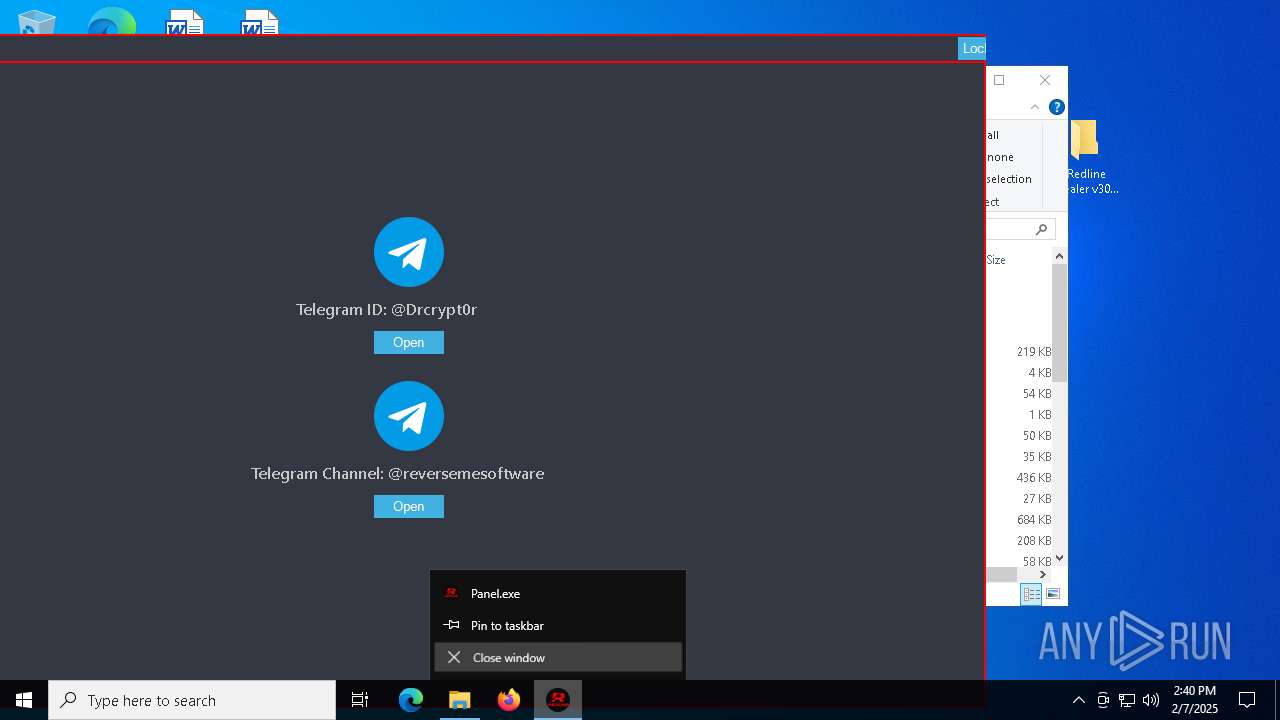Open the Recycle Bin desktop icon
Viewport: 1280px width, 720px height.
point(36,22)
